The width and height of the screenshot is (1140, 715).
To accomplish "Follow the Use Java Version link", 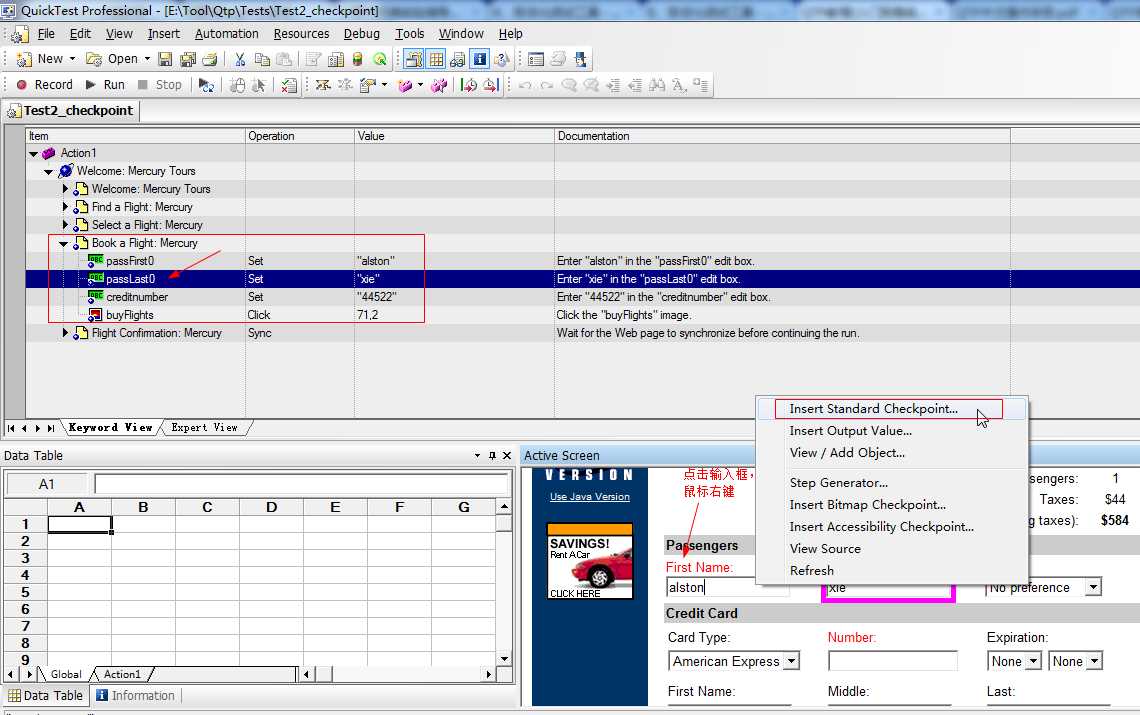I will coord(590,497).
